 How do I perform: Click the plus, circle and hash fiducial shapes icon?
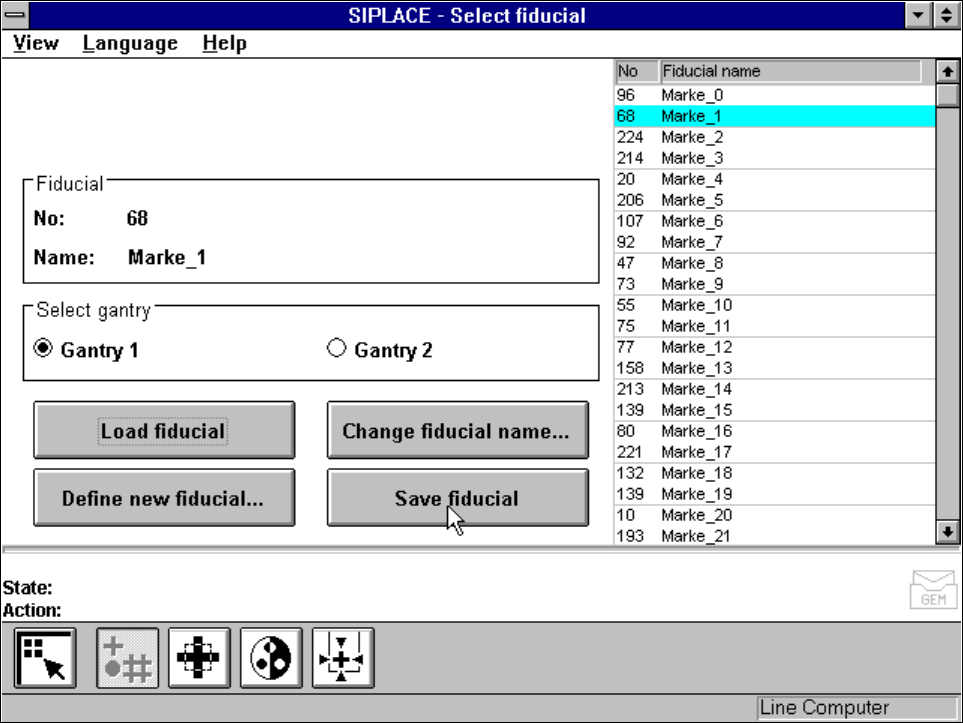click(127, 658)
